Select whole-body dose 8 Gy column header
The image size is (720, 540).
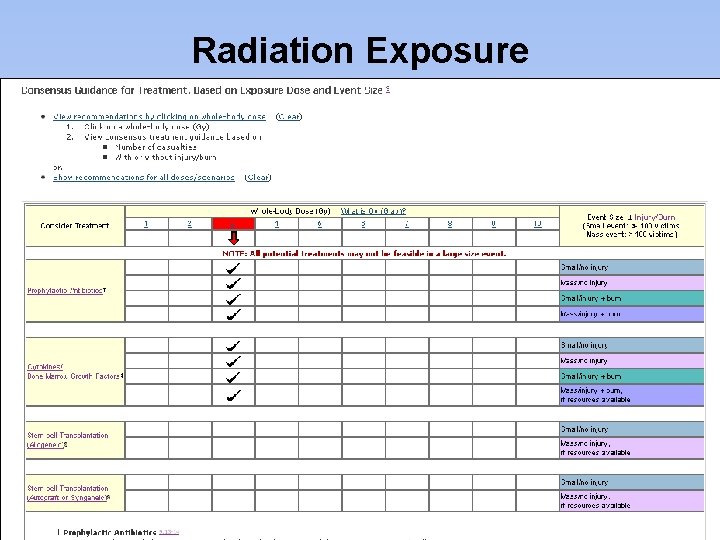[x=450, y=224]
